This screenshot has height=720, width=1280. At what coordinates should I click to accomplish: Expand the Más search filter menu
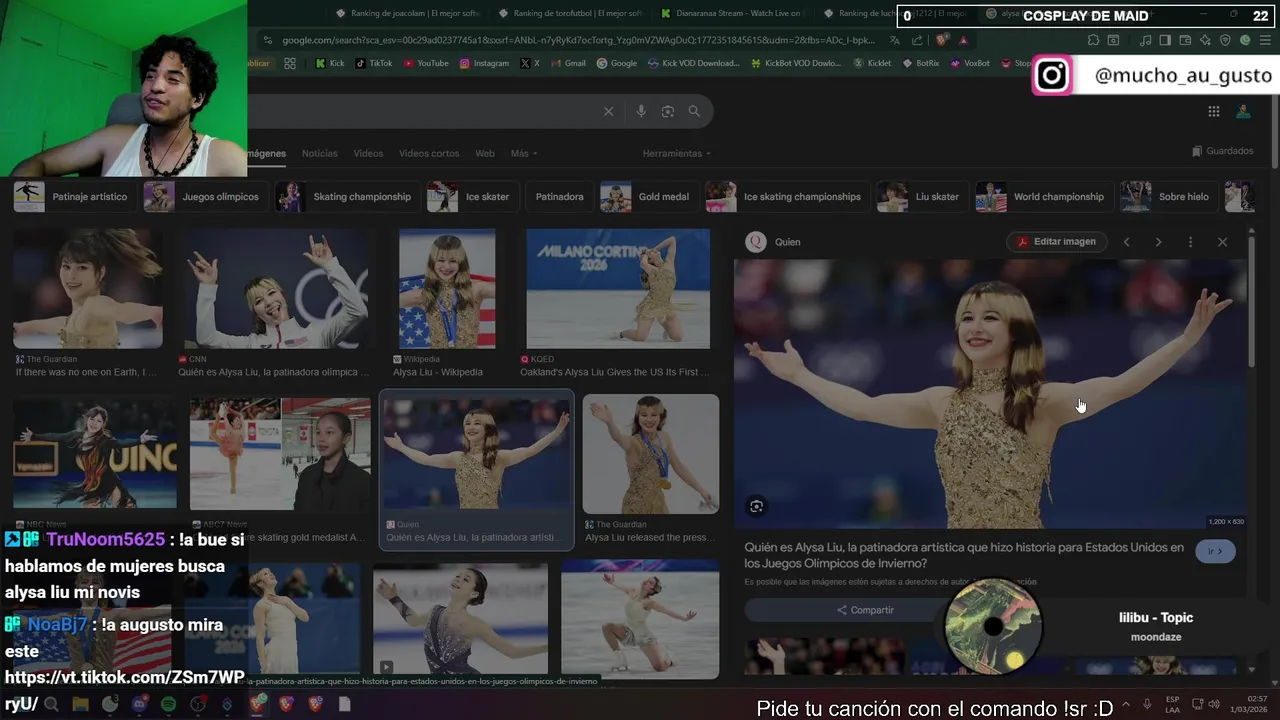point(524,153)
